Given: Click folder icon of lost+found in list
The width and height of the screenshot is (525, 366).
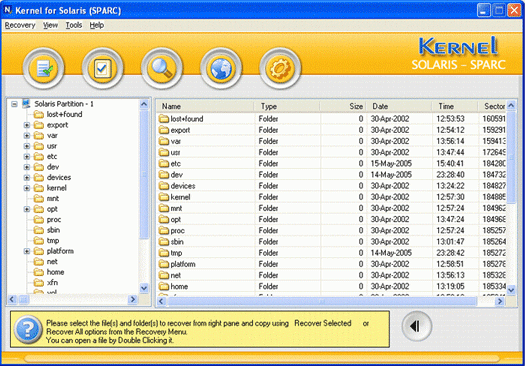Looking at the screenshot, I should click(x=164, y=119).
